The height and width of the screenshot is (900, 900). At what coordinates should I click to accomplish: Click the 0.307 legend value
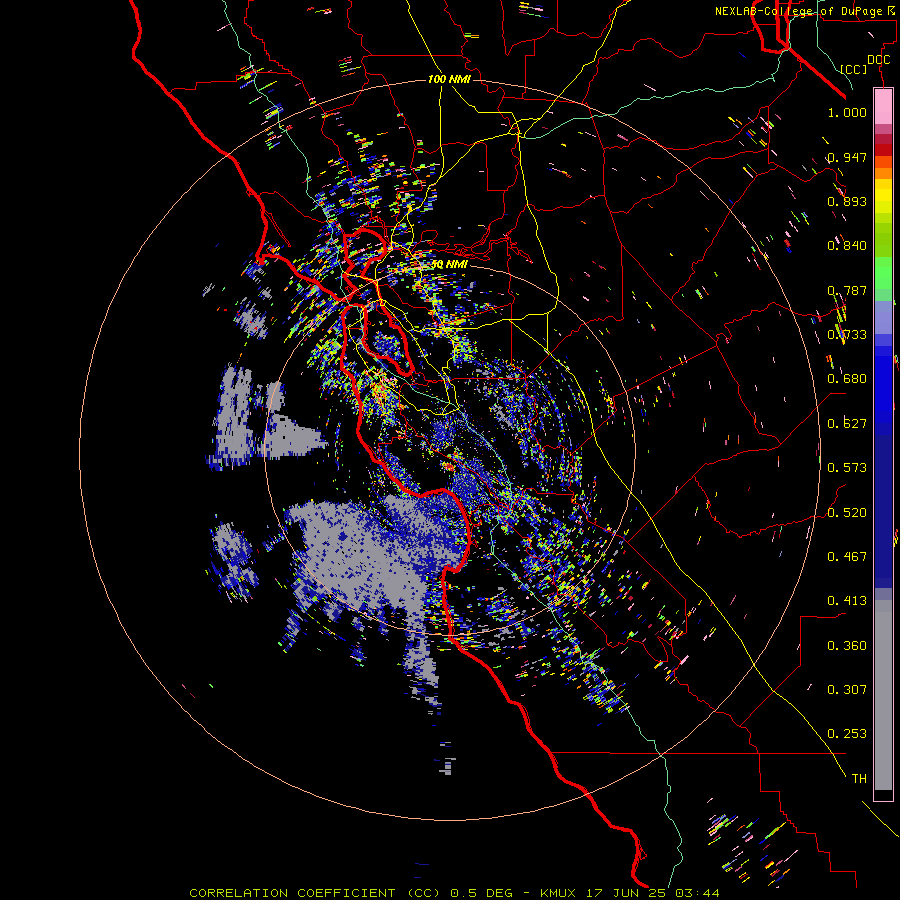click(847, 690)
